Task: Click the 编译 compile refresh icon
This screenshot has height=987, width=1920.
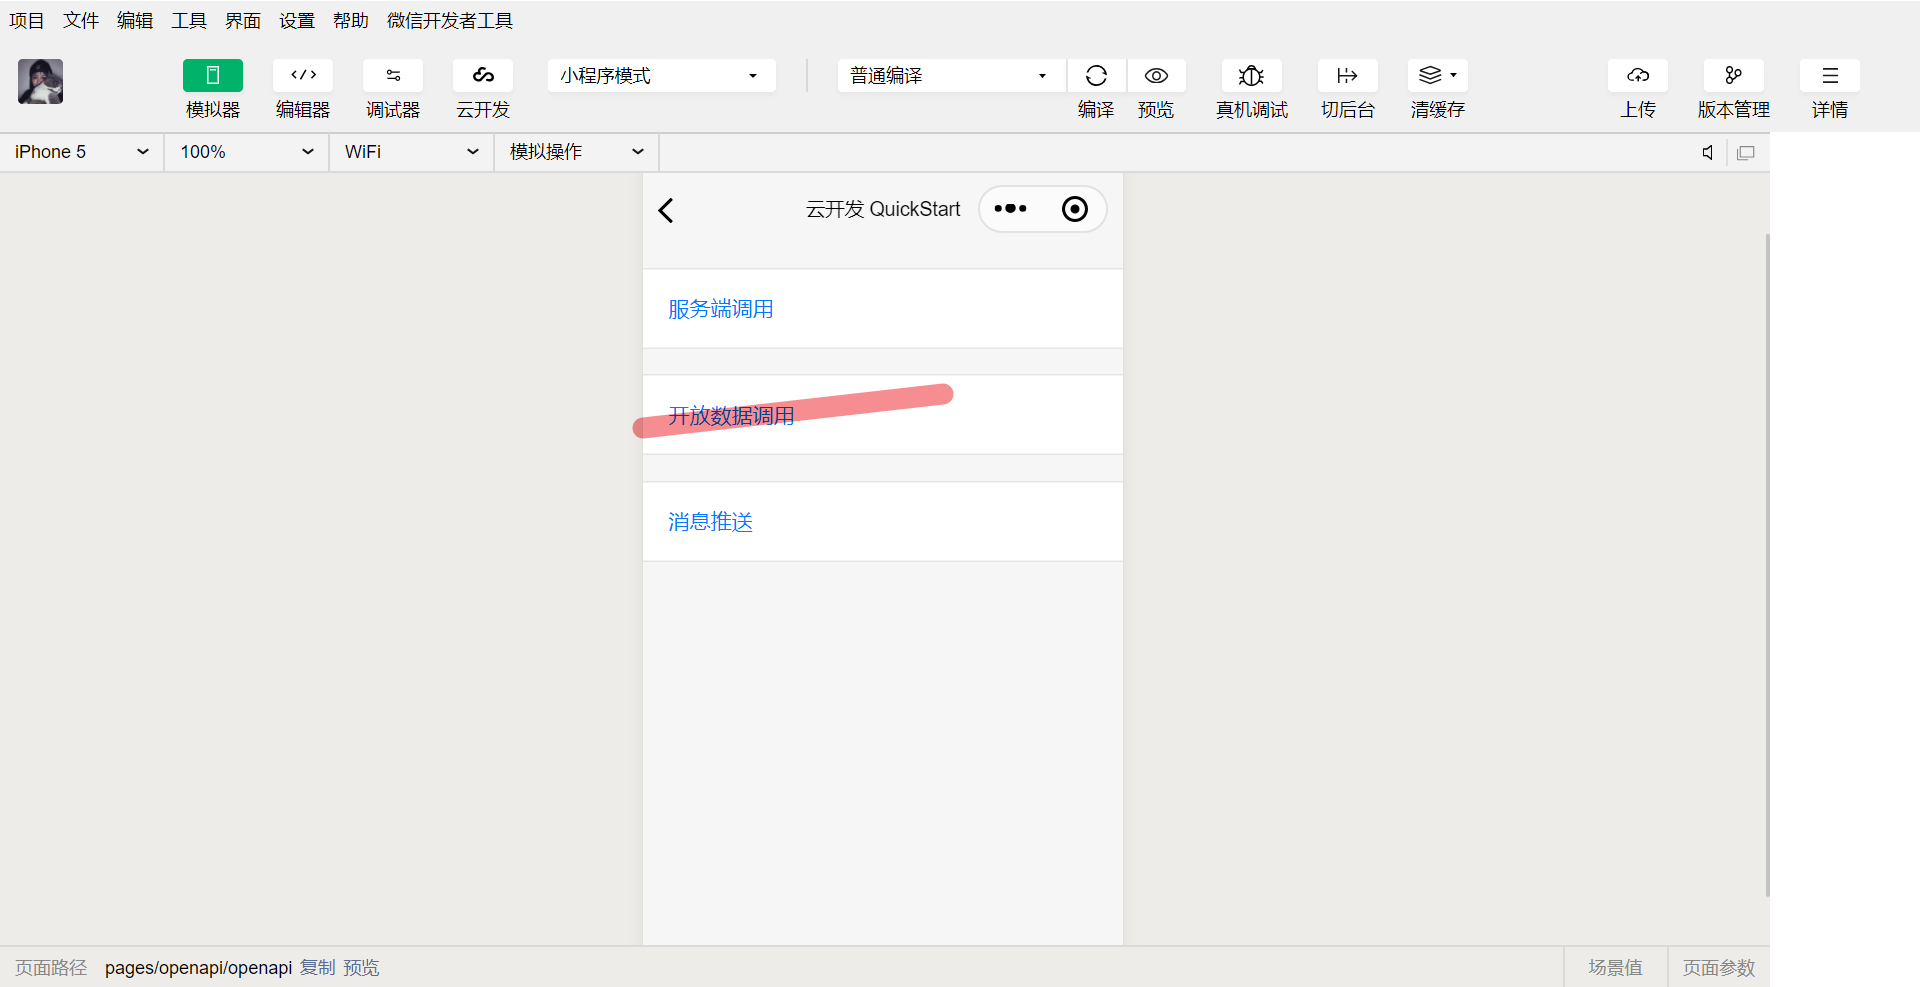Action: click(1096, 76)
